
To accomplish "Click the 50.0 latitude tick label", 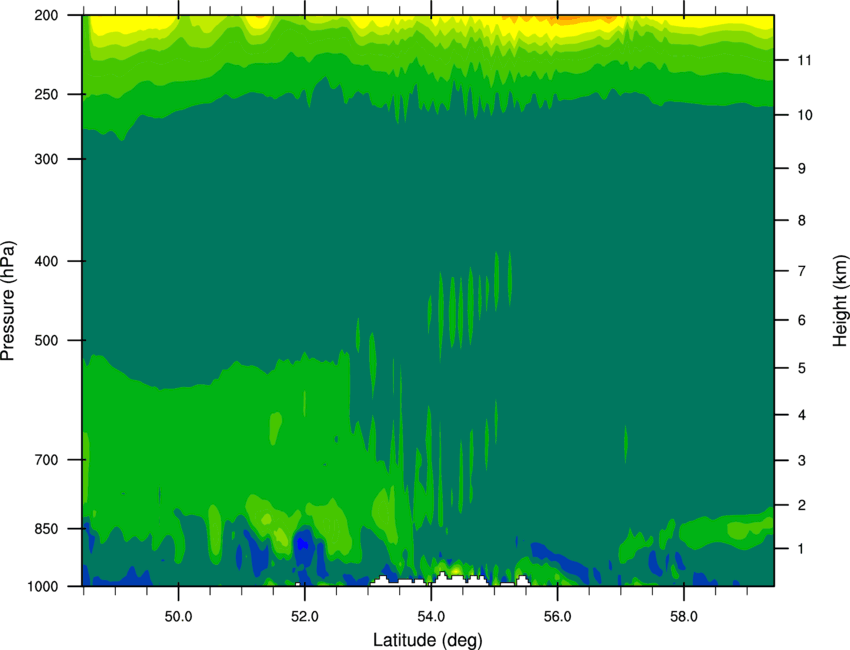I will point(178,617).
